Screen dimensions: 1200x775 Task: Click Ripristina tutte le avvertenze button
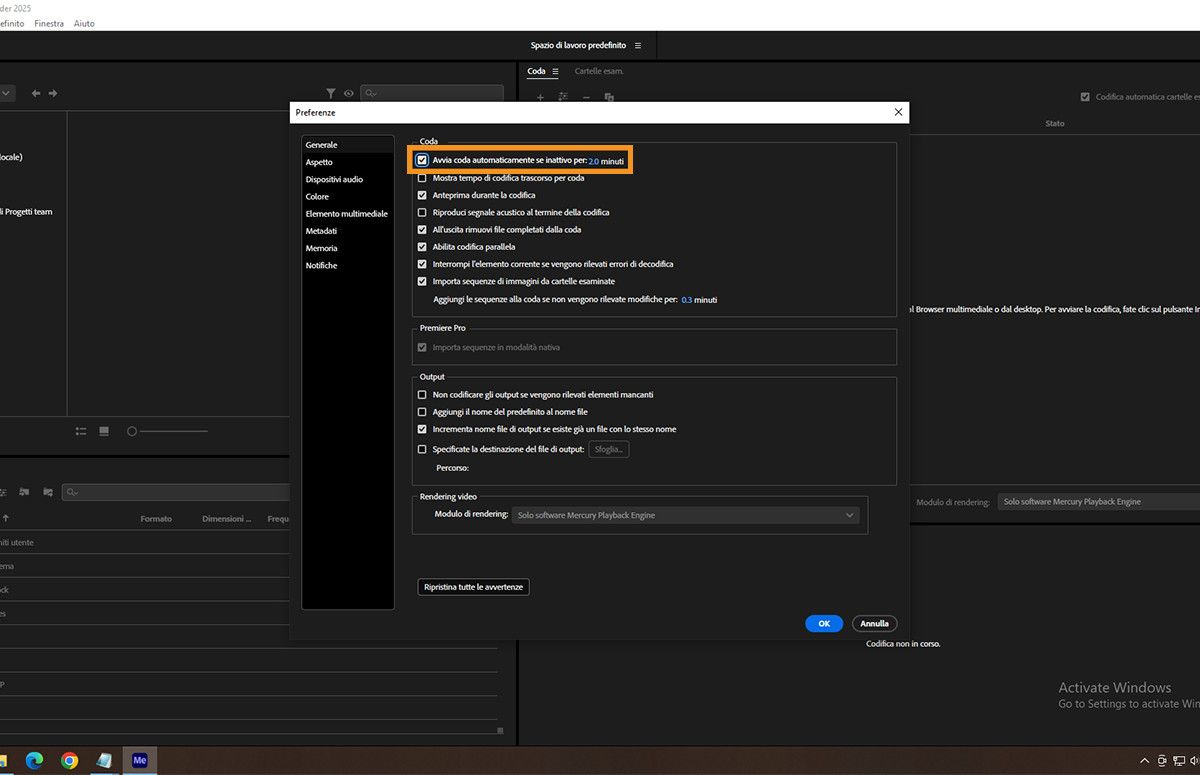pos(473,587)
